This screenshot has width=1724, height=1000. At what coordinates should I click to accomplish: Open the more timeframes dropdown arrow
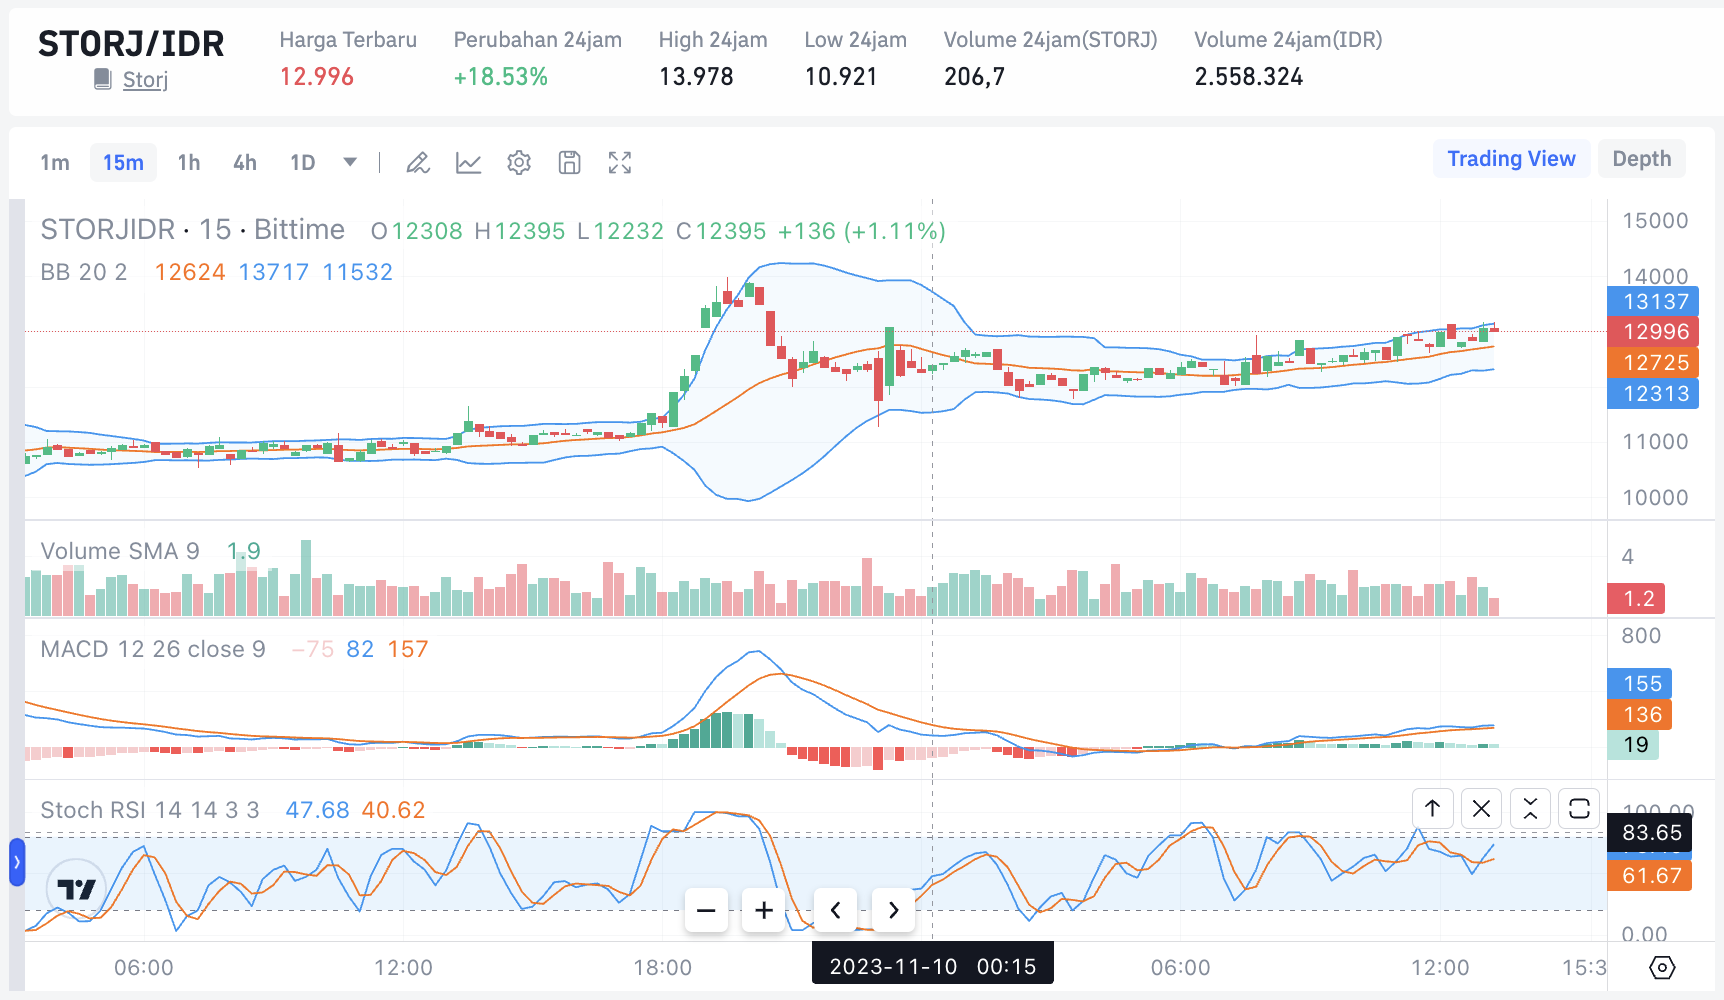[x=350, y=162]
